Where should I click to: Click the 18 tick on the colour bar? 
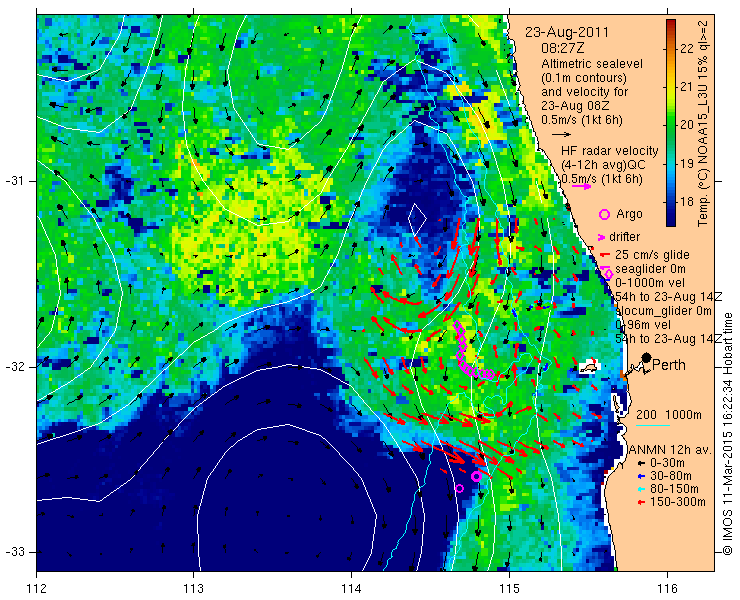point(687,202)
